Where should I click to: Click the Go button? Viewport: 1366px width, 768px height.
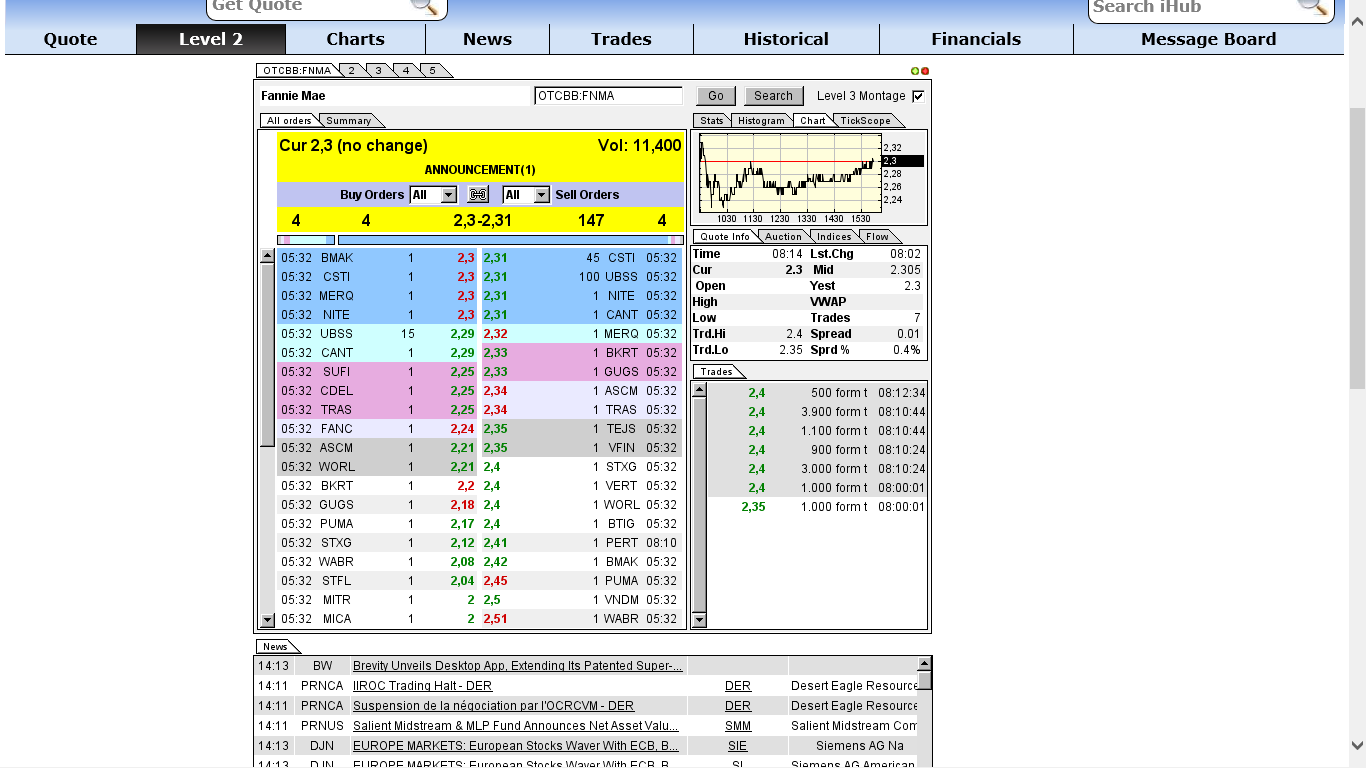716,96
